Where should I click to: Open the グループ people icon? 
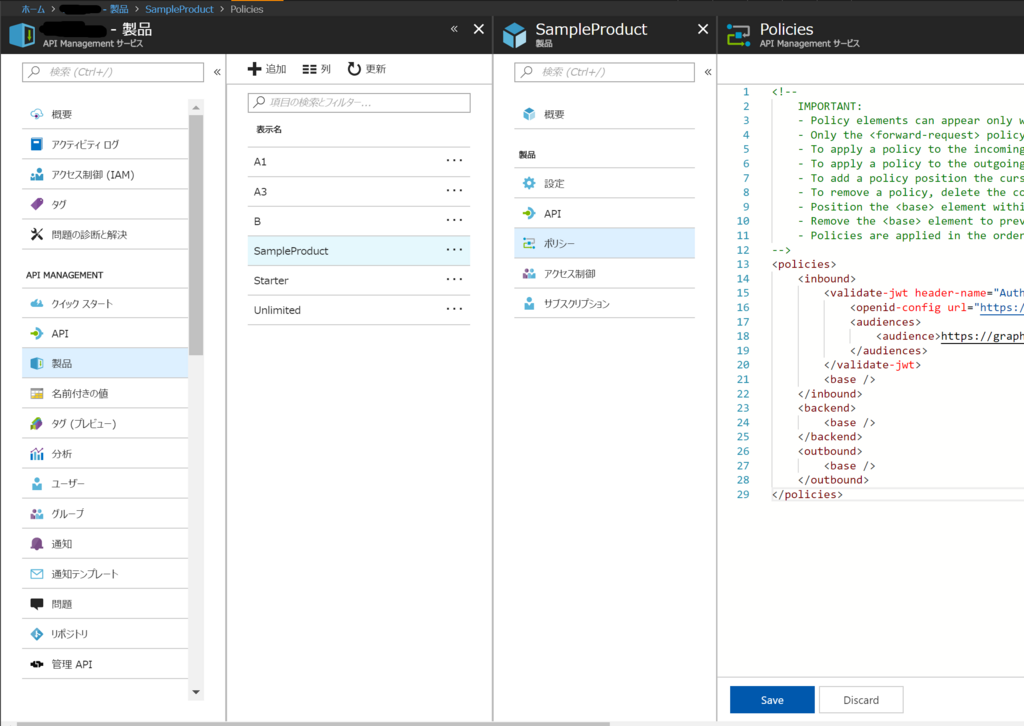point(37,514)
